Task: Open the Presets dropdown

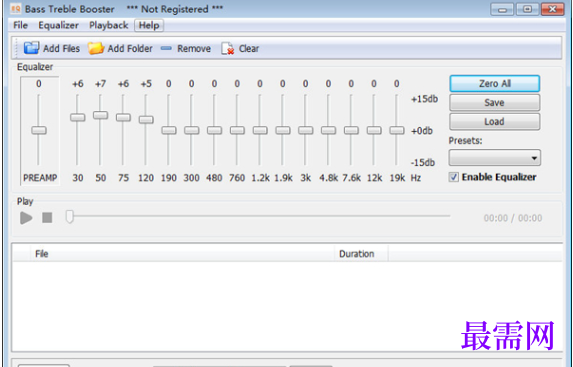Action: (x=494, y=158)
